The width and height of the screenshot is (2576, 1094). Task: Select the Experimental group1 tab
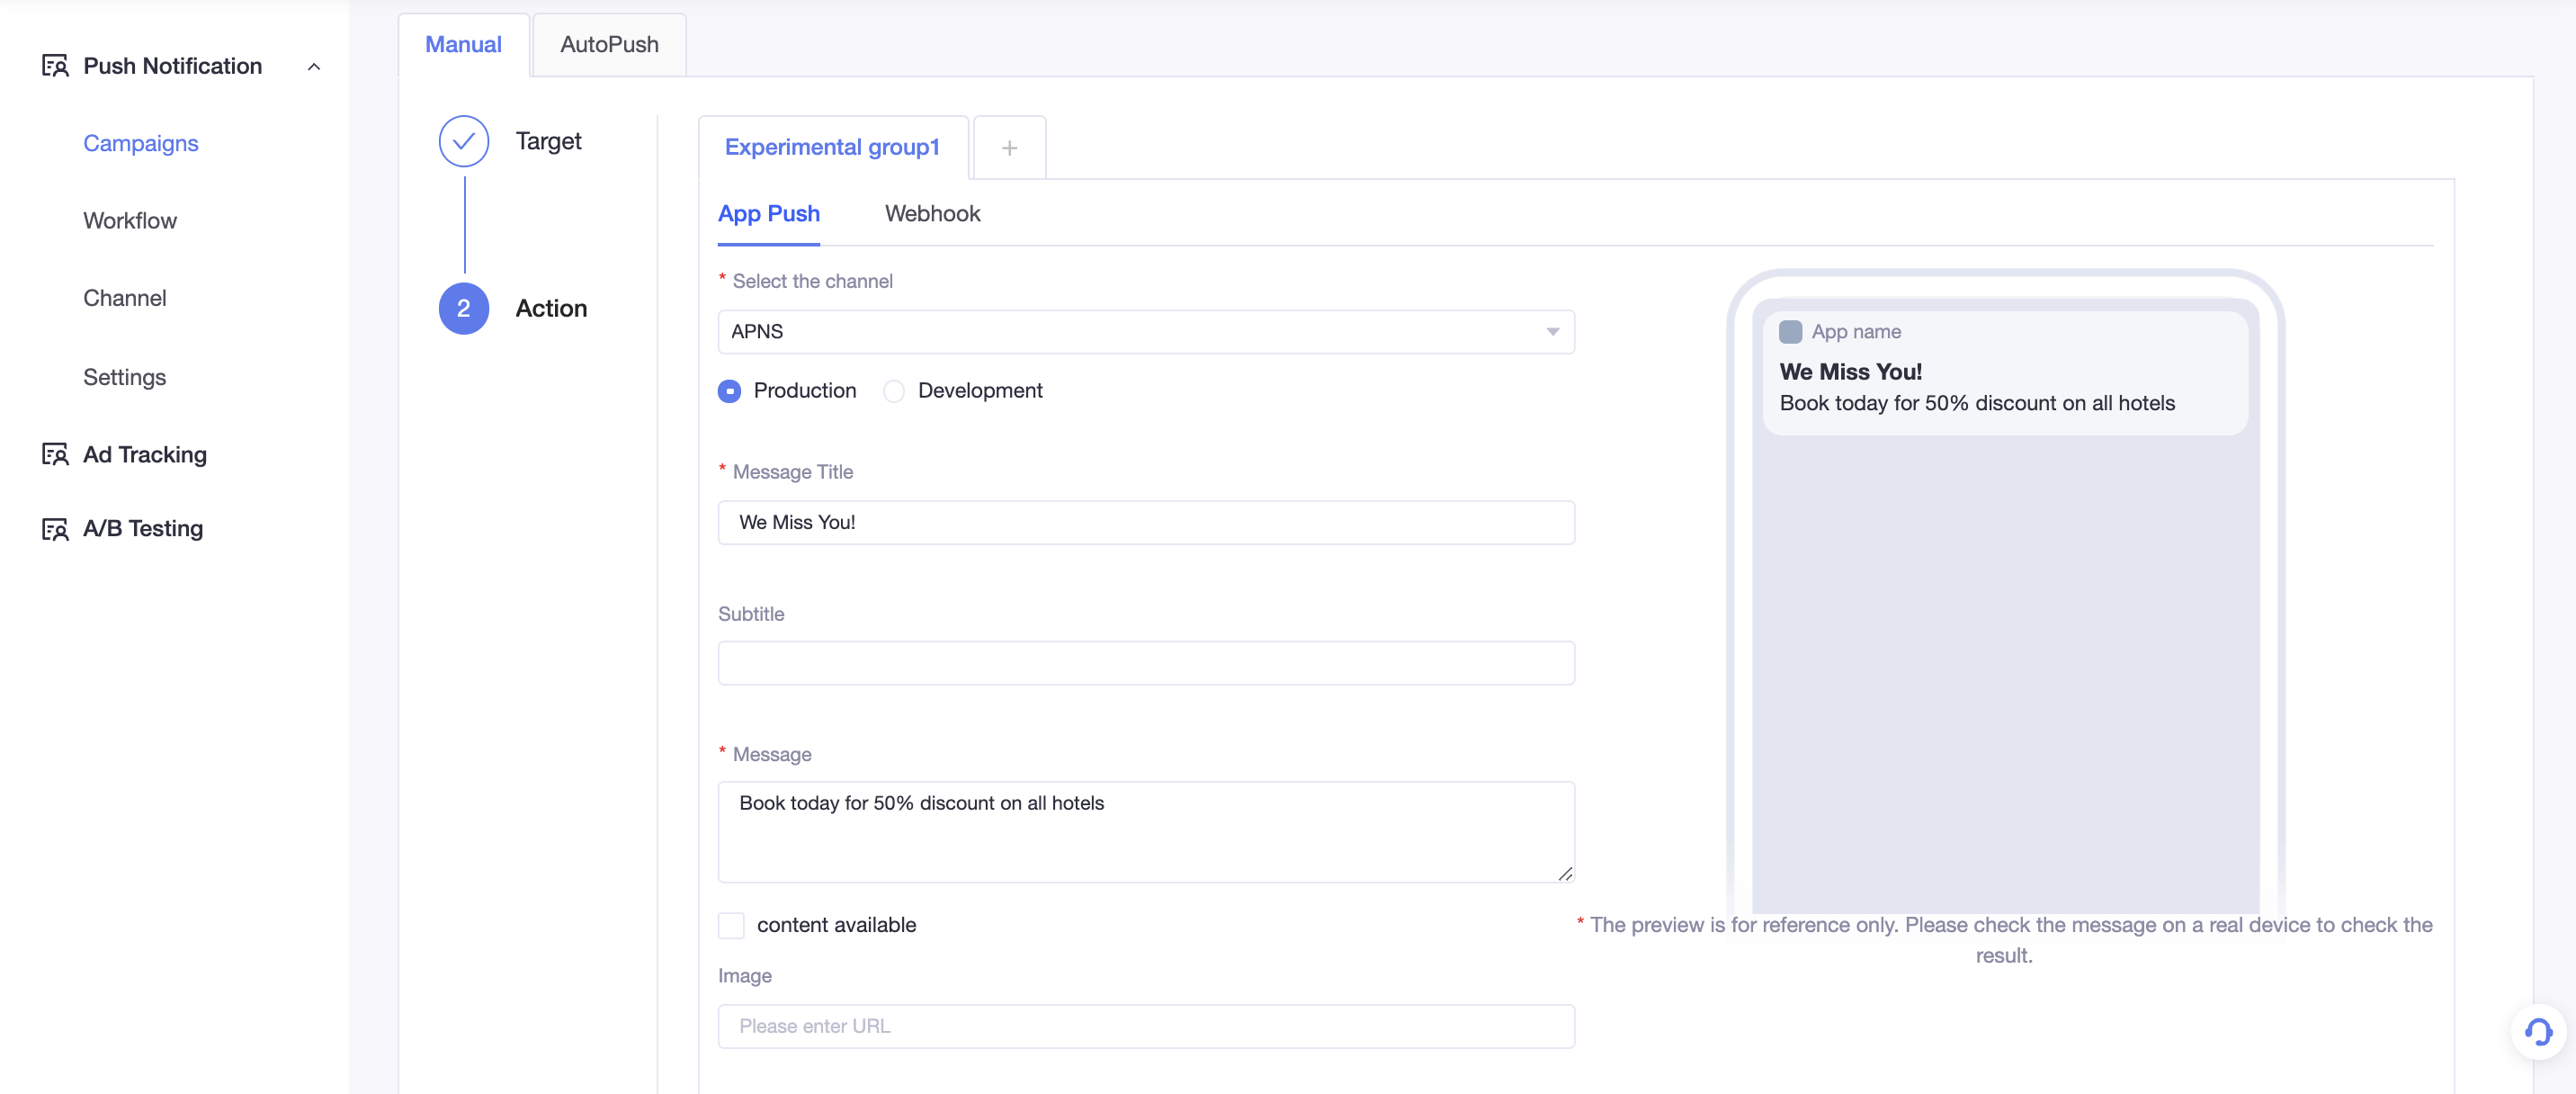(832, 147)
